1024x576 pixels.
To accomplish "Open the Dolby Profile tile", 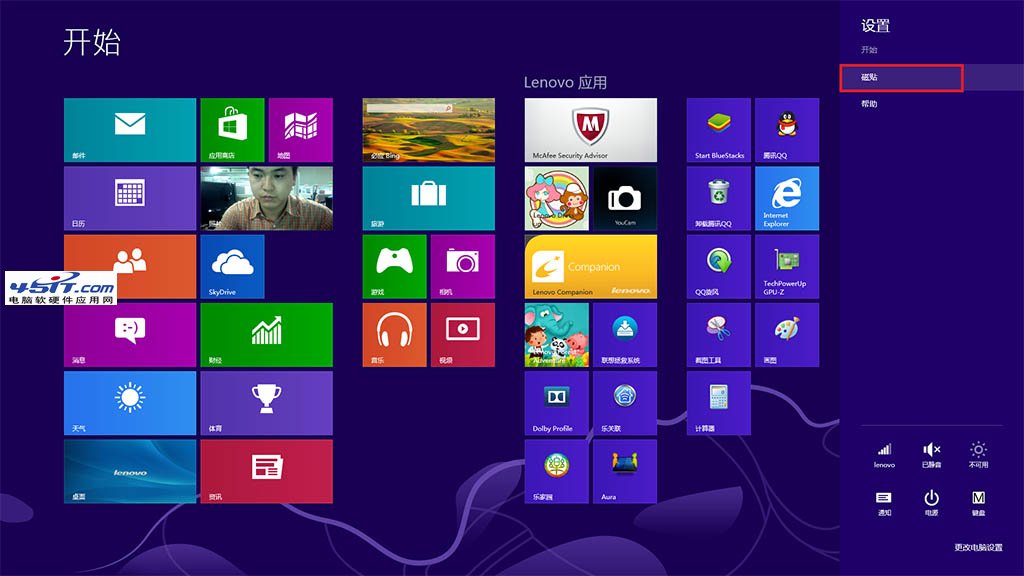I will [556, 402].
